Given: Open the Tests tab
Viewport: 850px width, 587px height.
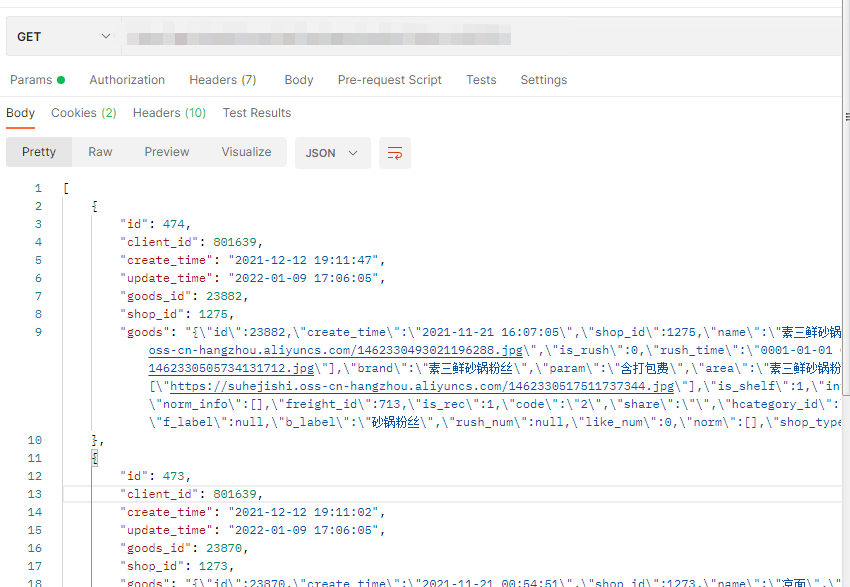Looking at the screenshot, I should click(x=481, y=79).
